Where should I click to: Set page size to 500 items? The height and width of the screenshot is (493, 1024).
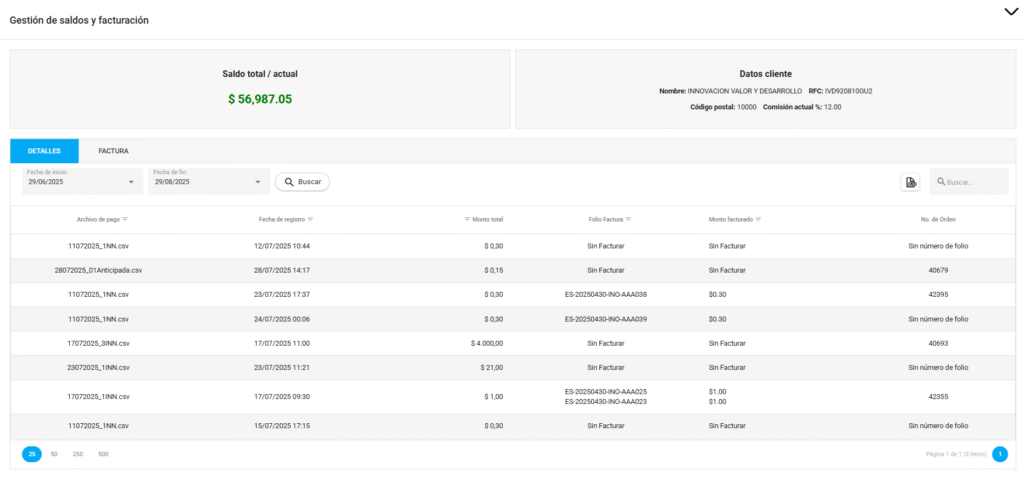103,454
